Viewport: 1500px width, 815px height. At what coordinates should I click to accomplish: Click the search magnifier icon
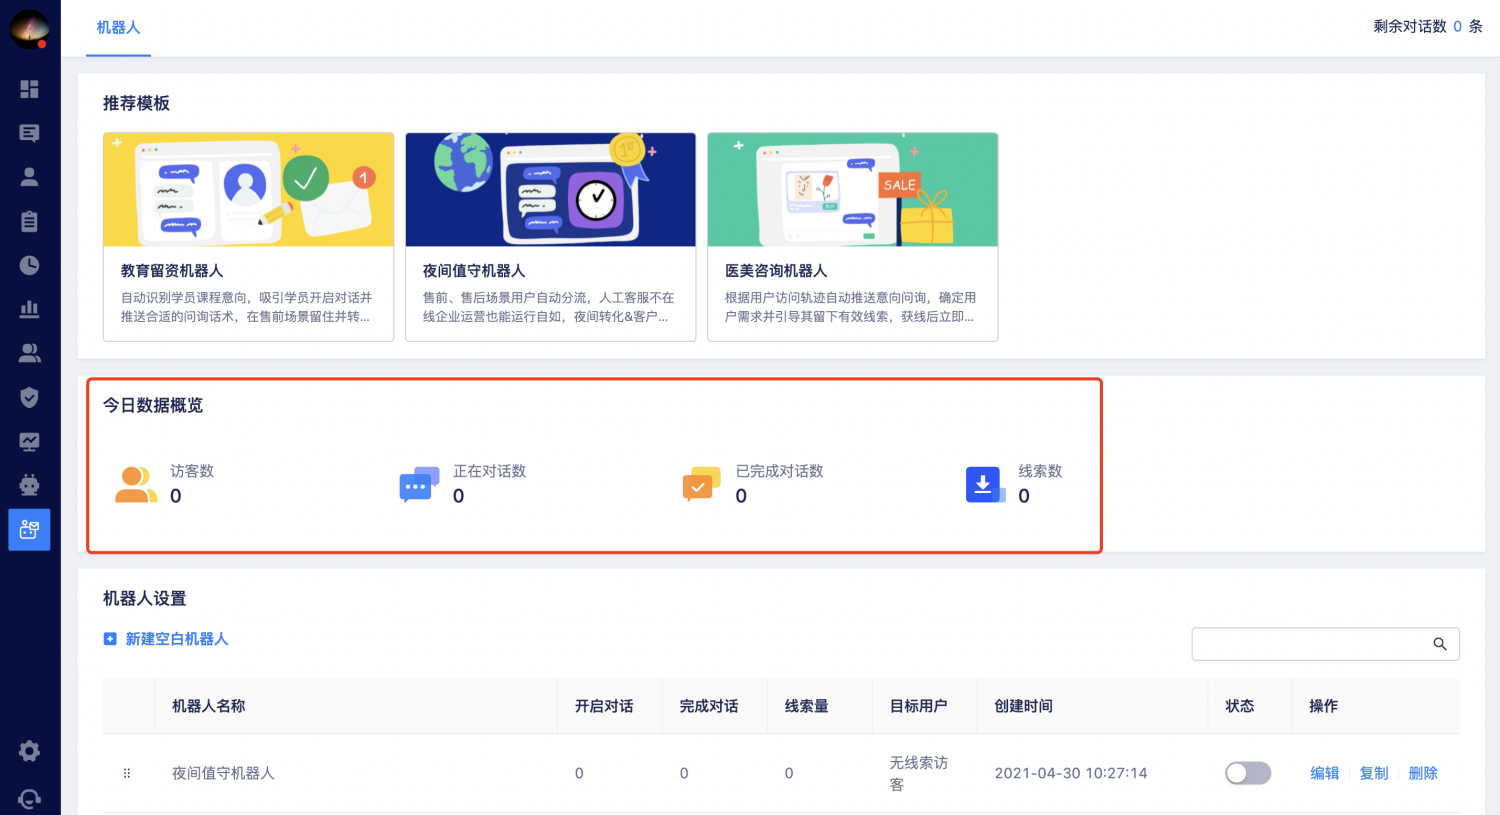coord(1440,644)
